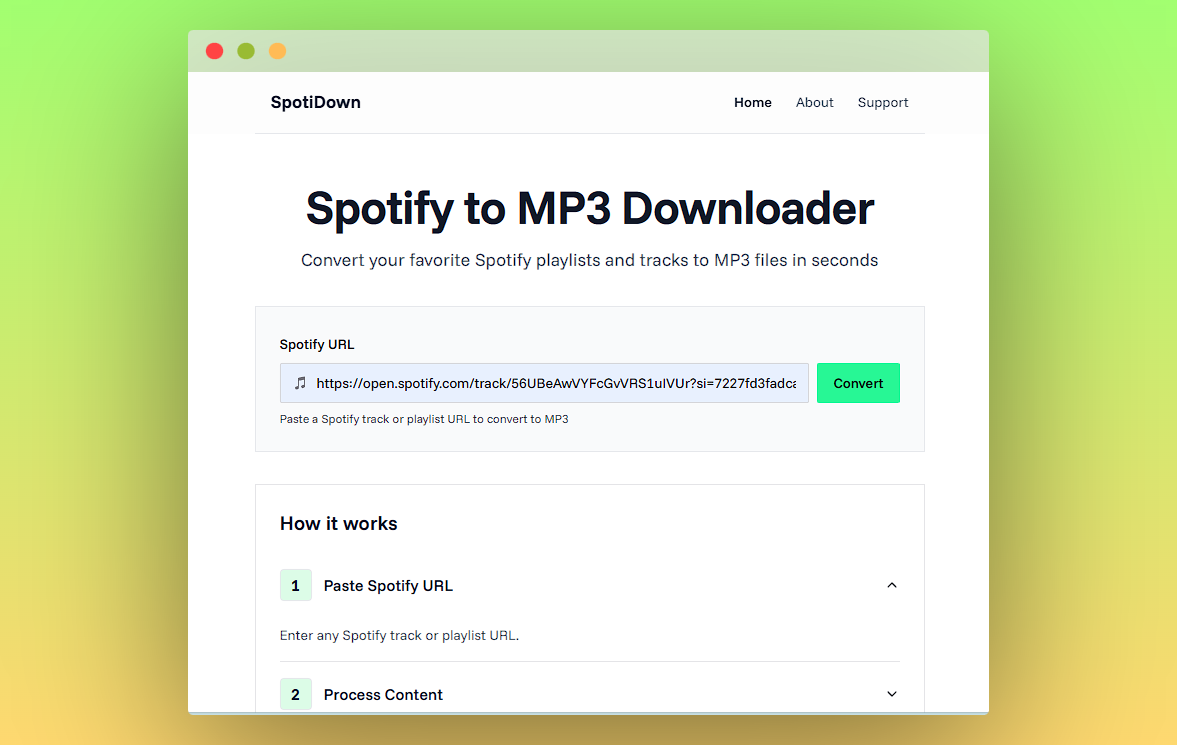Open the Support link

[882, 102]
